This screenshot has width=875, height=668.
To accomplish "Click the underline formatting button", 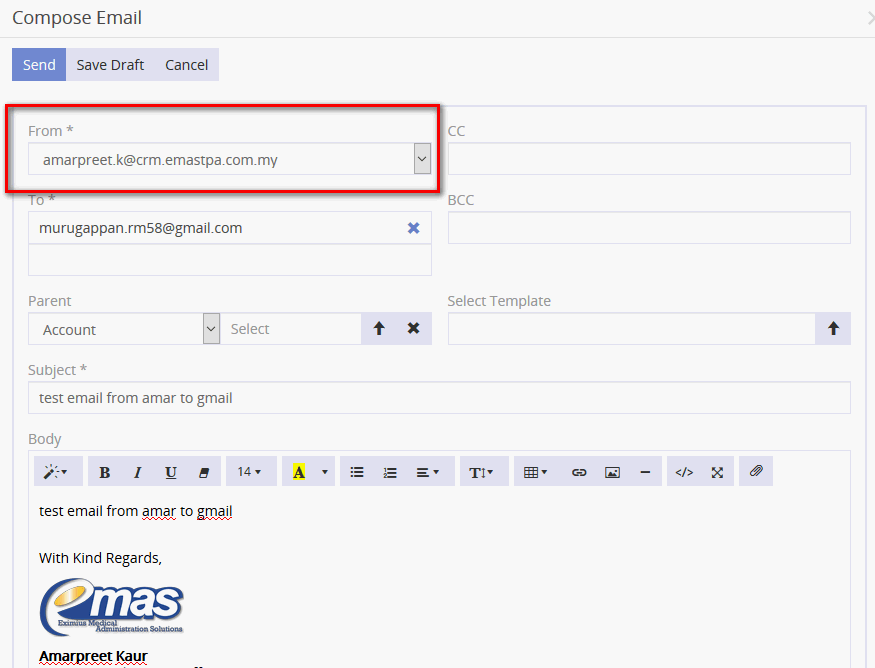I will pos(171,472).
